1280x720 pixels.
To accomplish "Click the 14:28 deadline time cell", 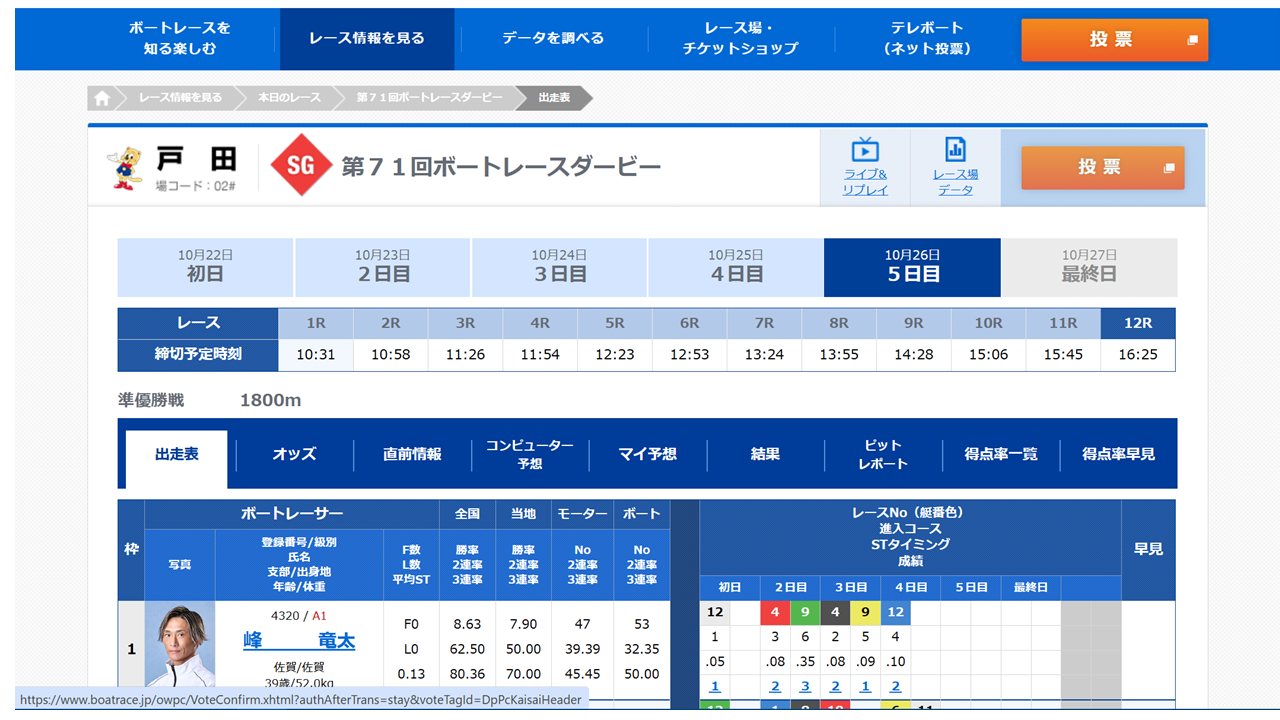I will 913,354.
